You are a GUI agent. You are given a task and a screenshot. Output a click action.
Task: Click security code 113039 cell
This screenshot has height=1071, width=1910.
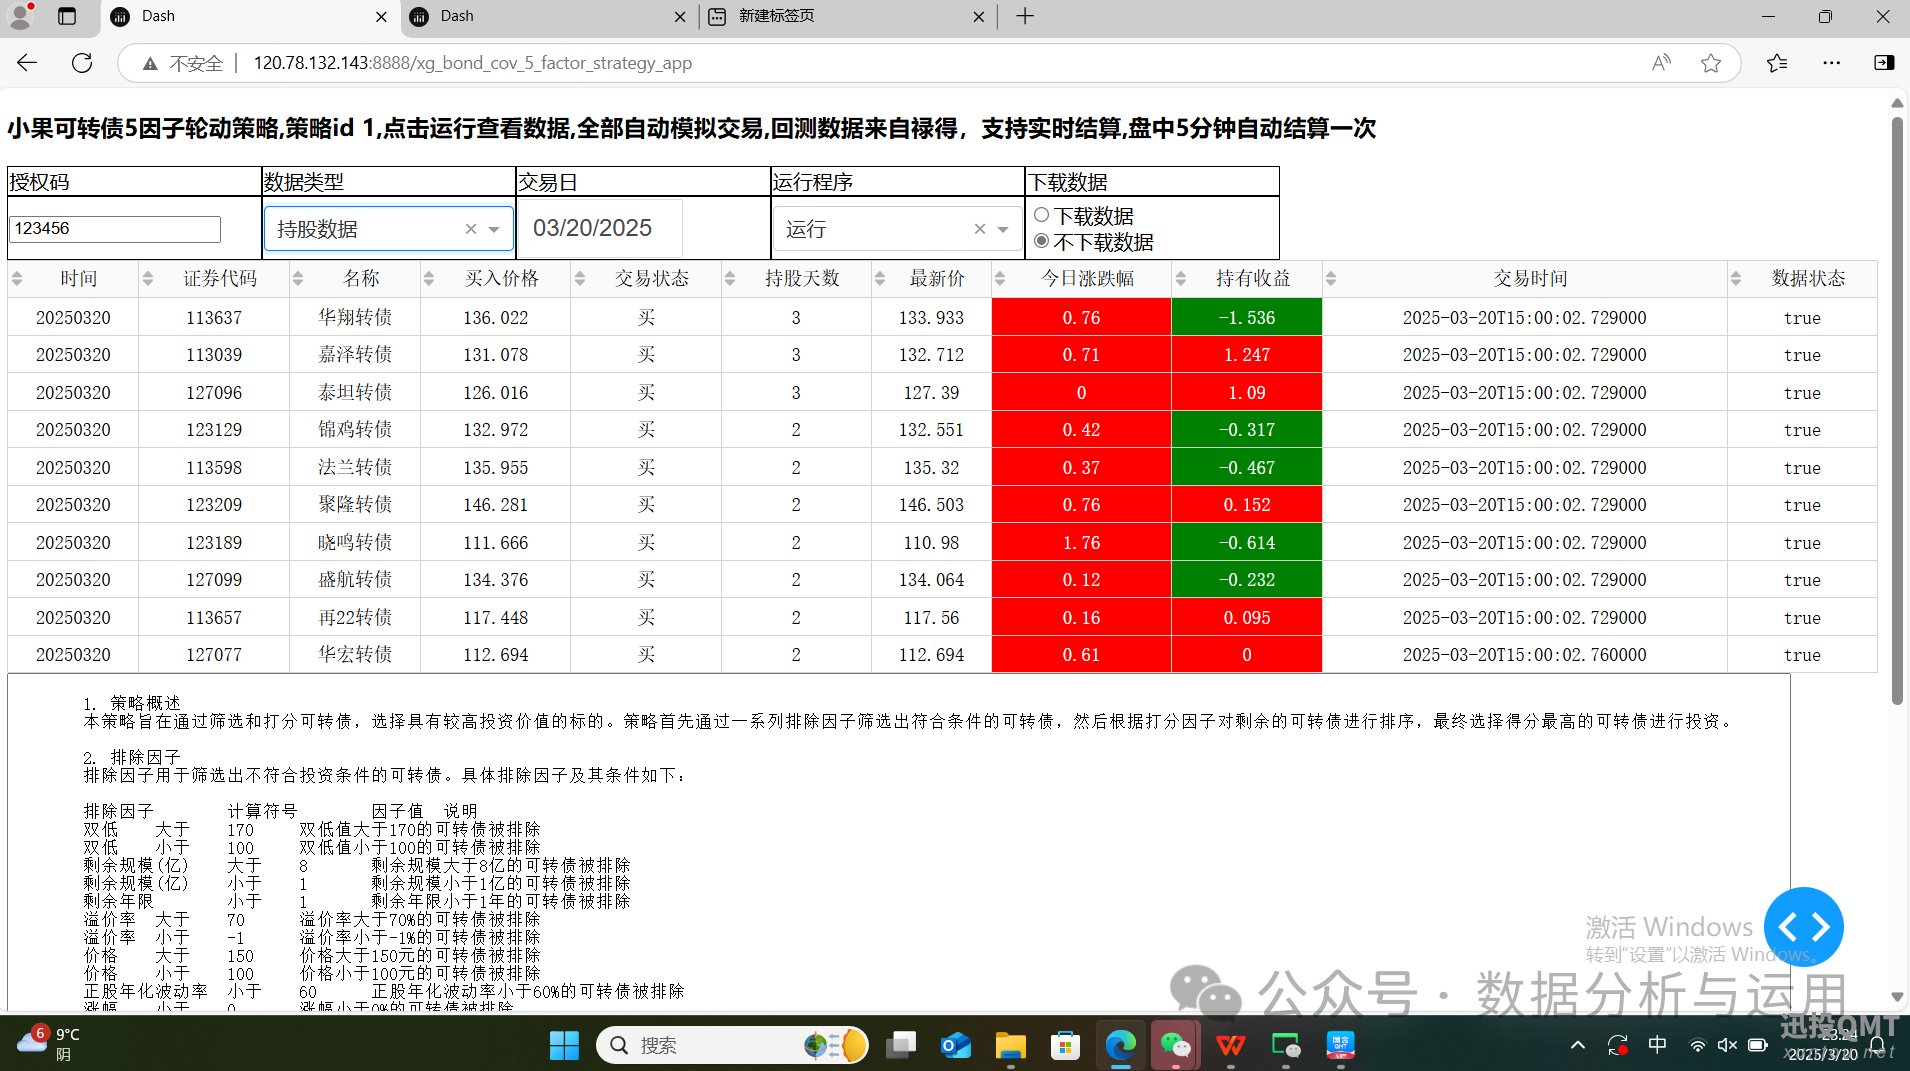coord(214,355)
